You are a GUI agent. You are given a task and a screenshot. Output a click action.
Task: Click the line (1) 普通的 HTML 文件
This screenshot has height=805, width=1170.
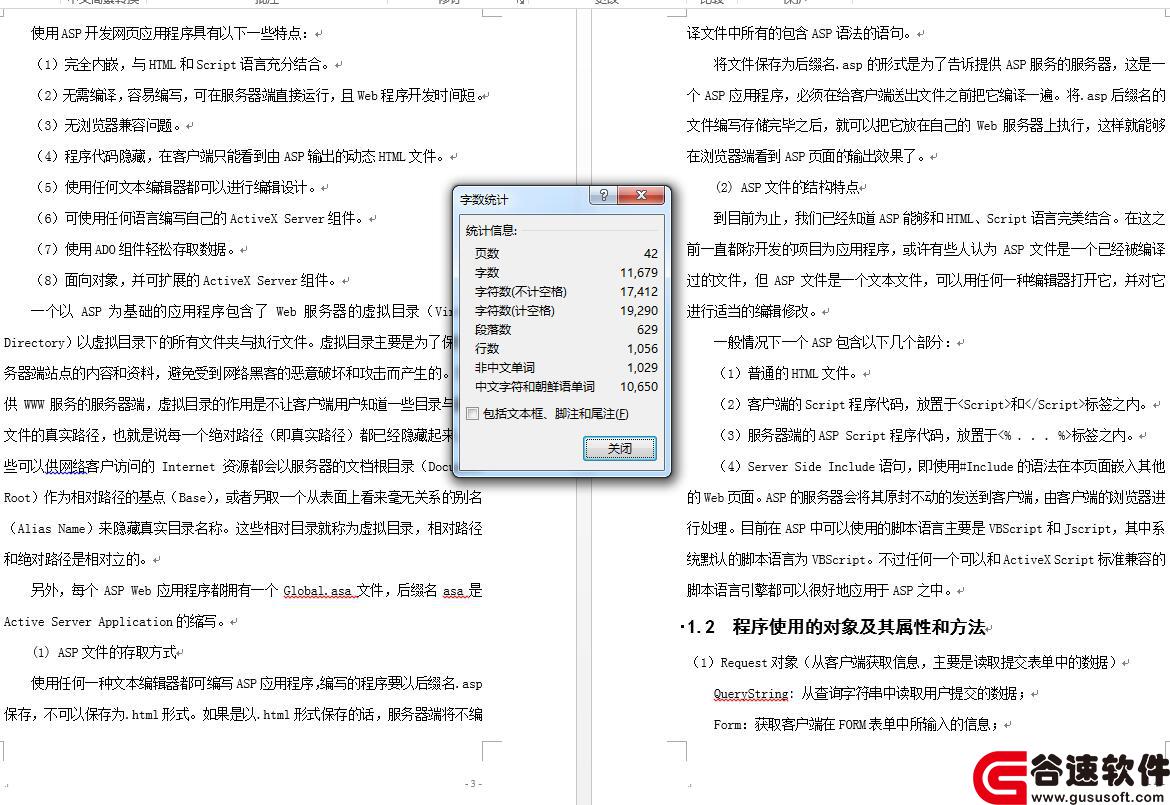(792, 373)
